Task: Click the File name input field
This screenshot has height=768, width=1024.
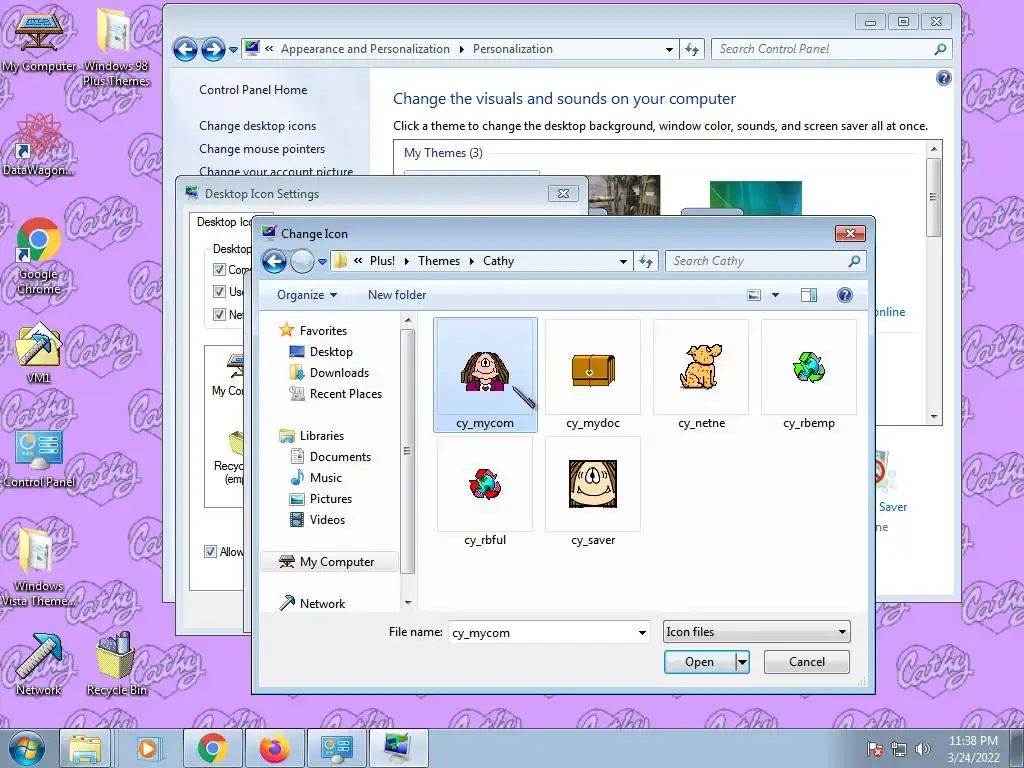Action: coord(542,632)
